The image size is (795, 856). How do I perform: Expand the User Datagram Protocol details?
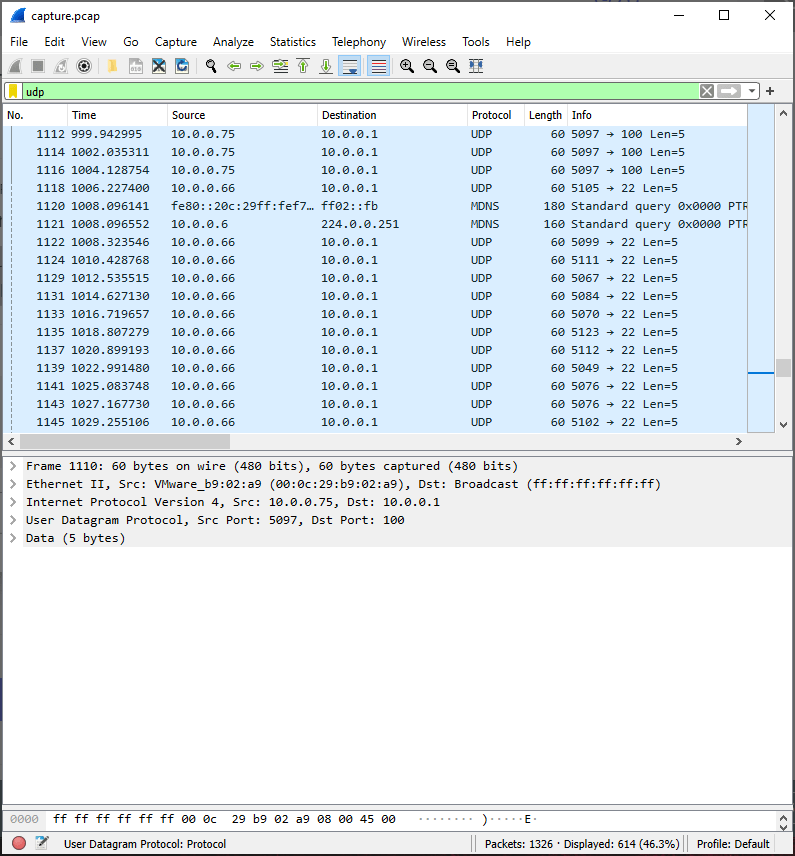tap(13, 520)
